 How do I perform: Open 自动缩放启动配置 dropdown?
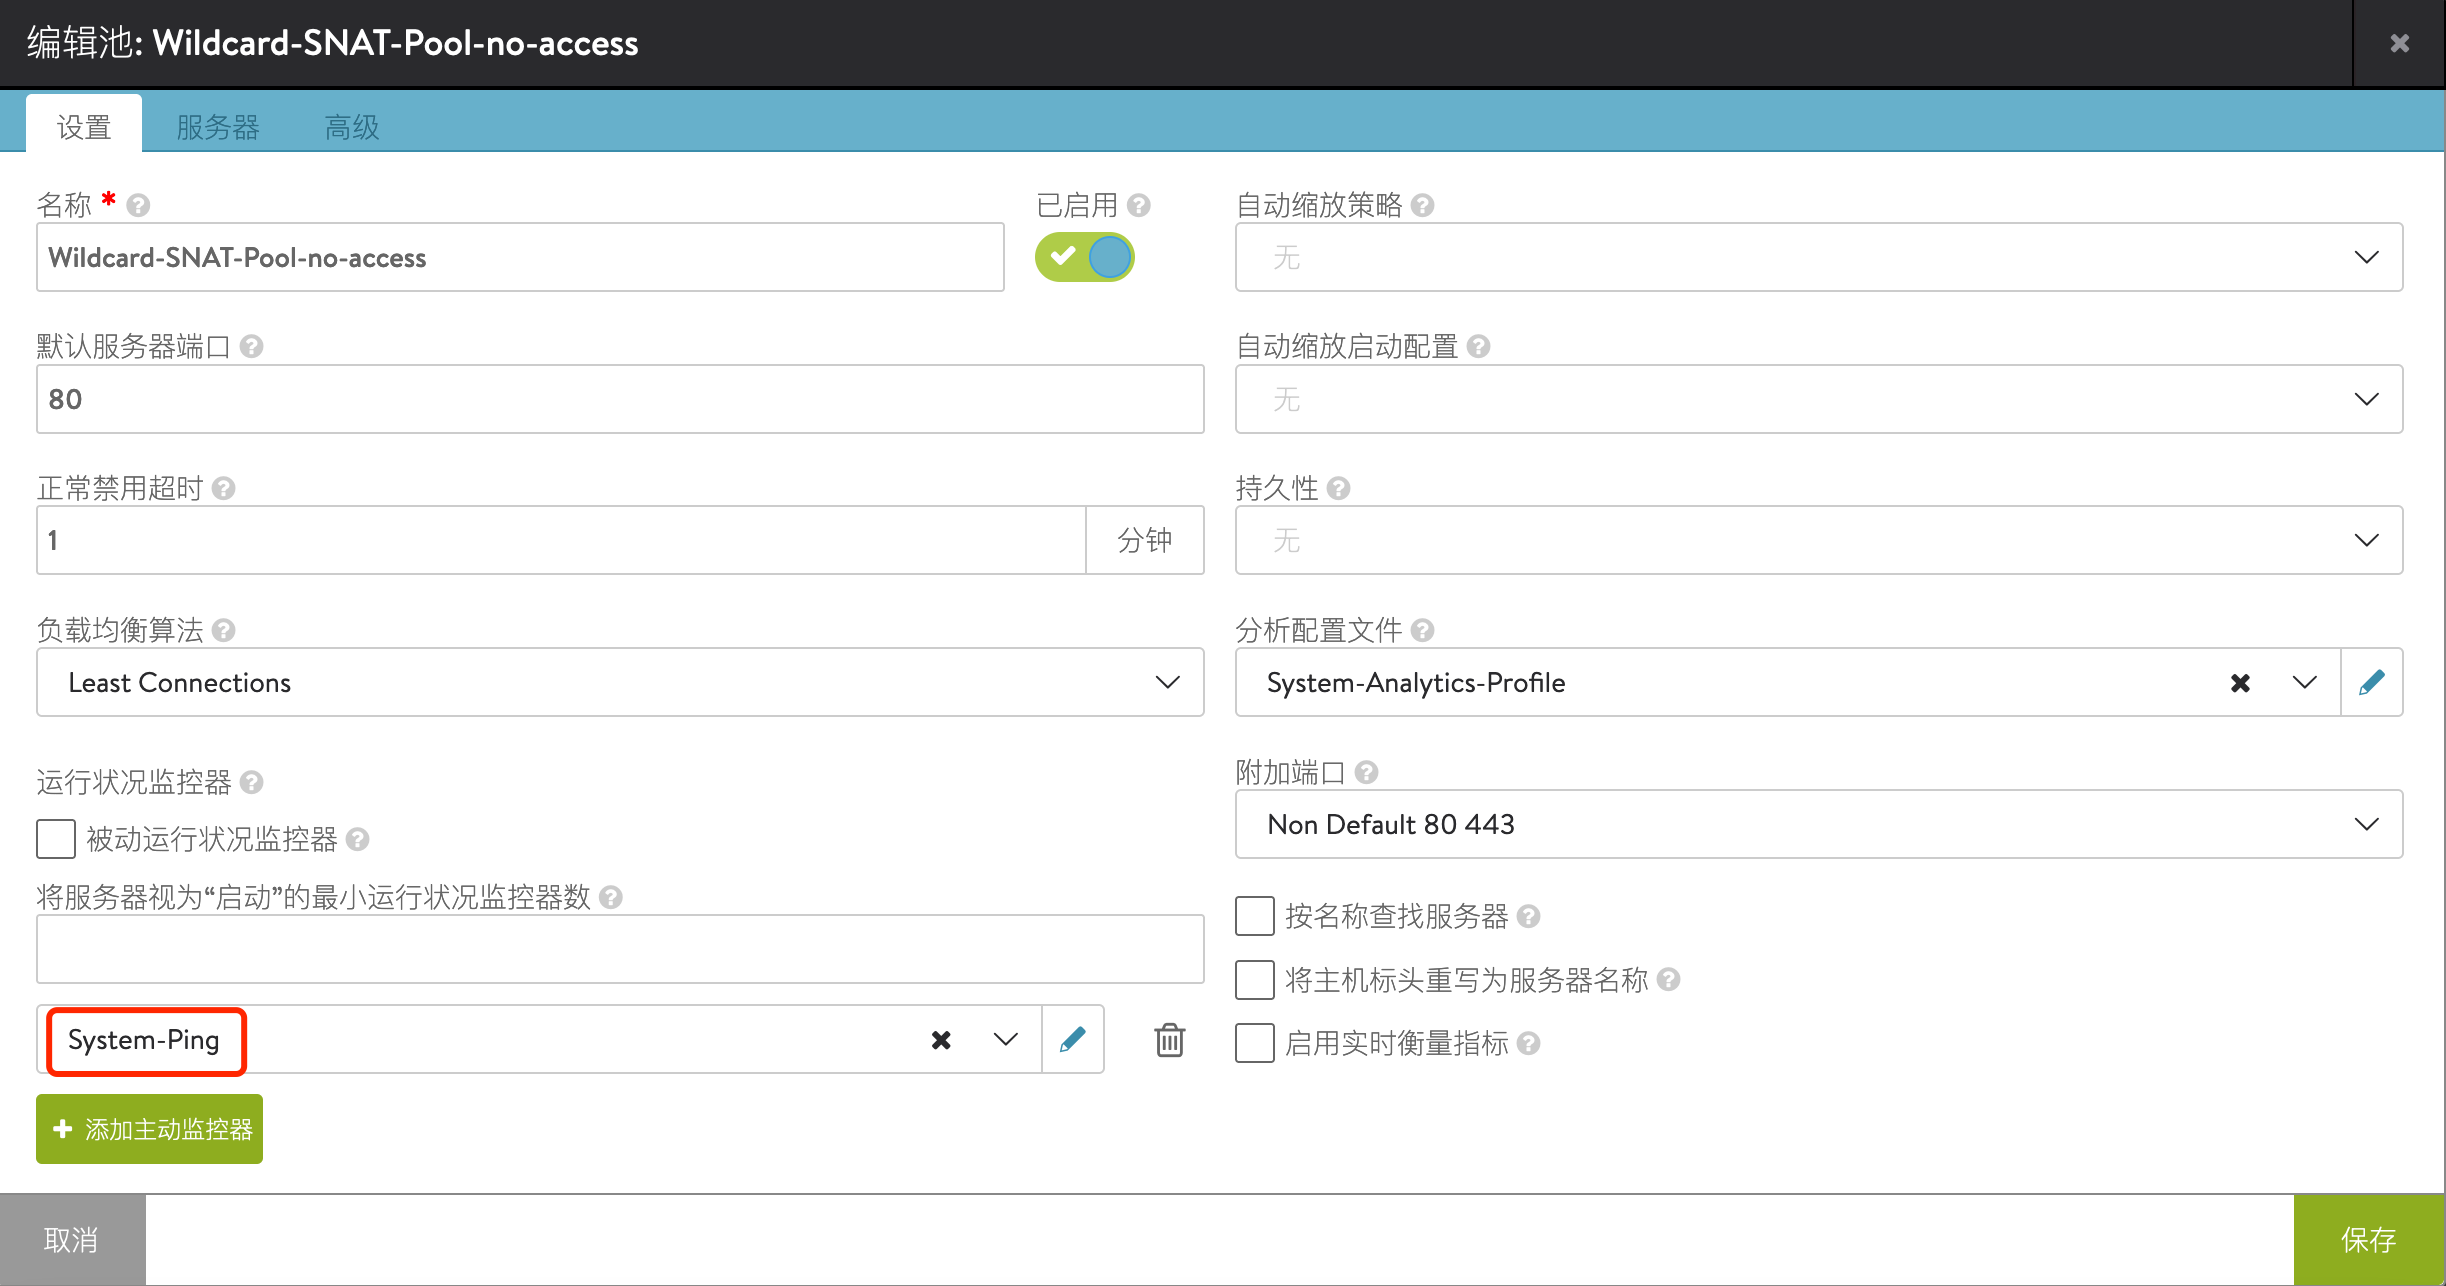point(1819,399)
